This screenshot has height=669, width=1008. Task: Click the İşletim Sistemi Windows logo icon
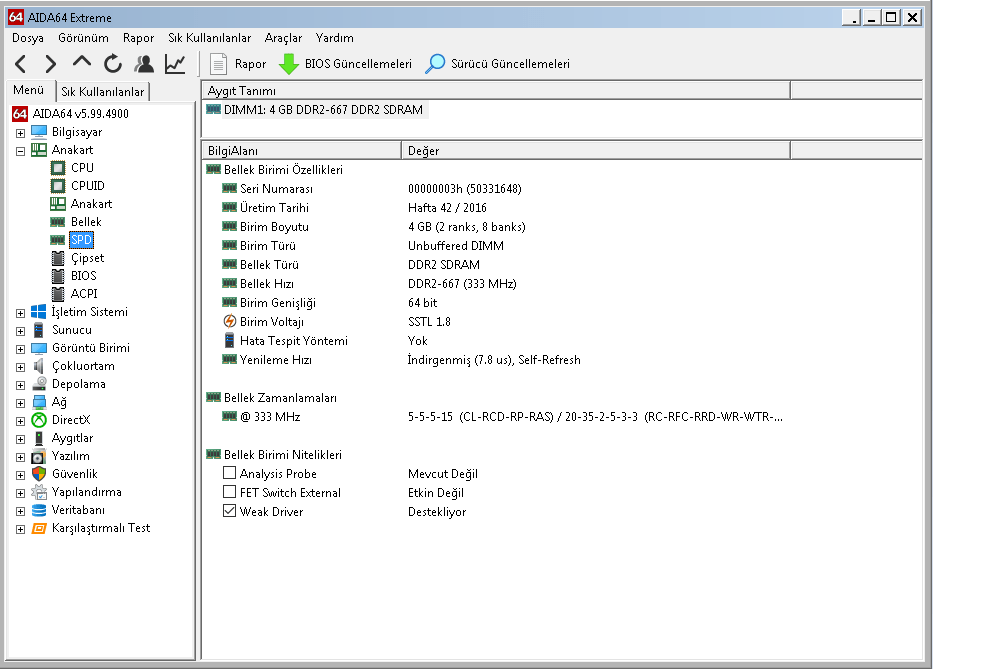(39, 312)
